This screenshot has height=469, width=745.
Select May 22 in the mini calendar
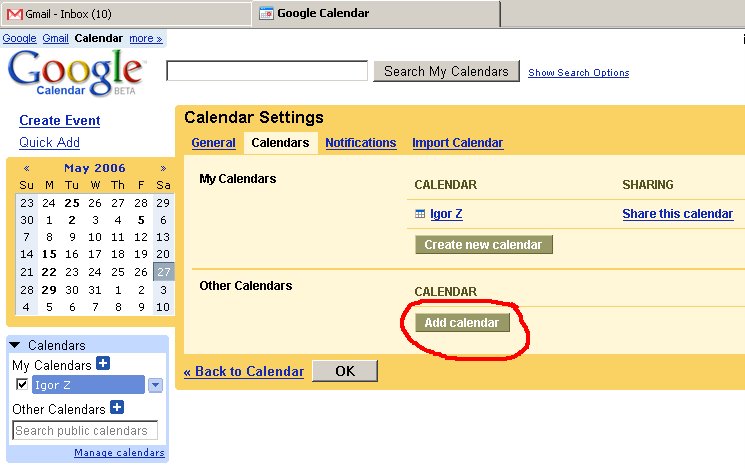(x=49, y=272)
